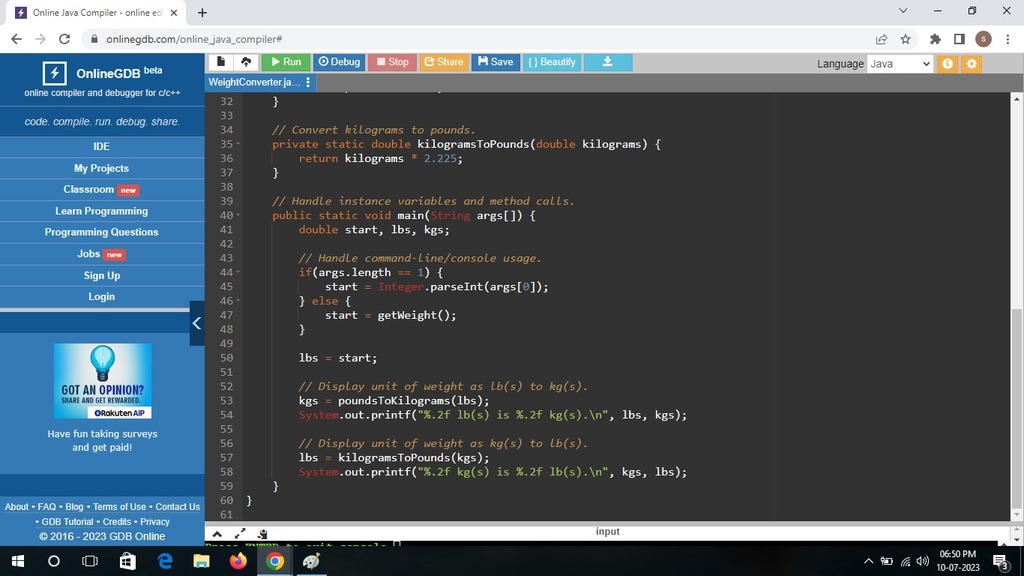Open the Jobs sidebar item
The width and height of the screenshot is (1024, 576).
click(x=102, y=254)
